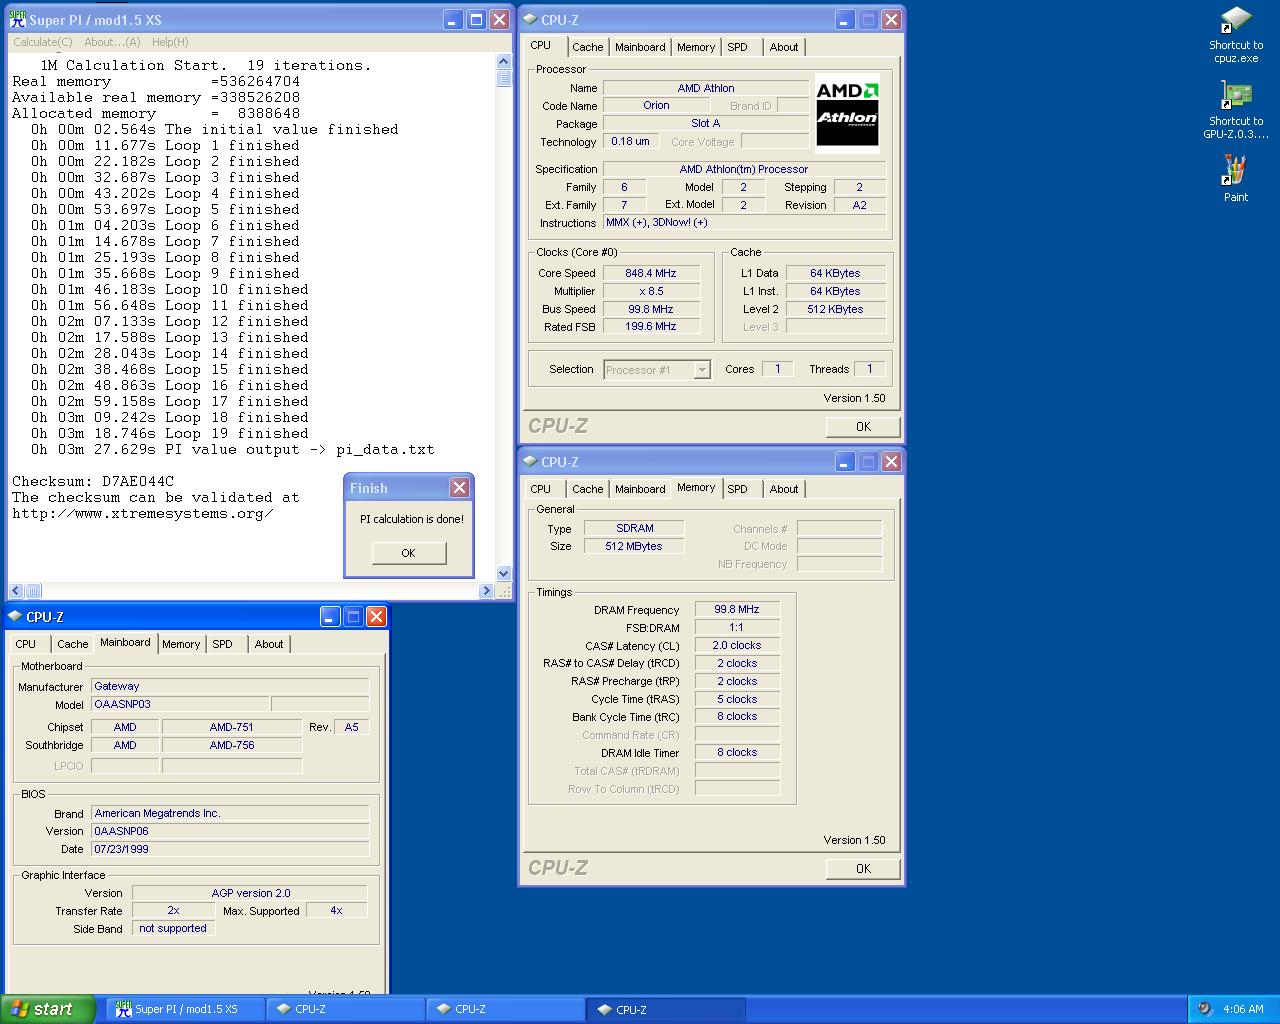Click the taskbar clock showing 4:06 AM

1243,1009
